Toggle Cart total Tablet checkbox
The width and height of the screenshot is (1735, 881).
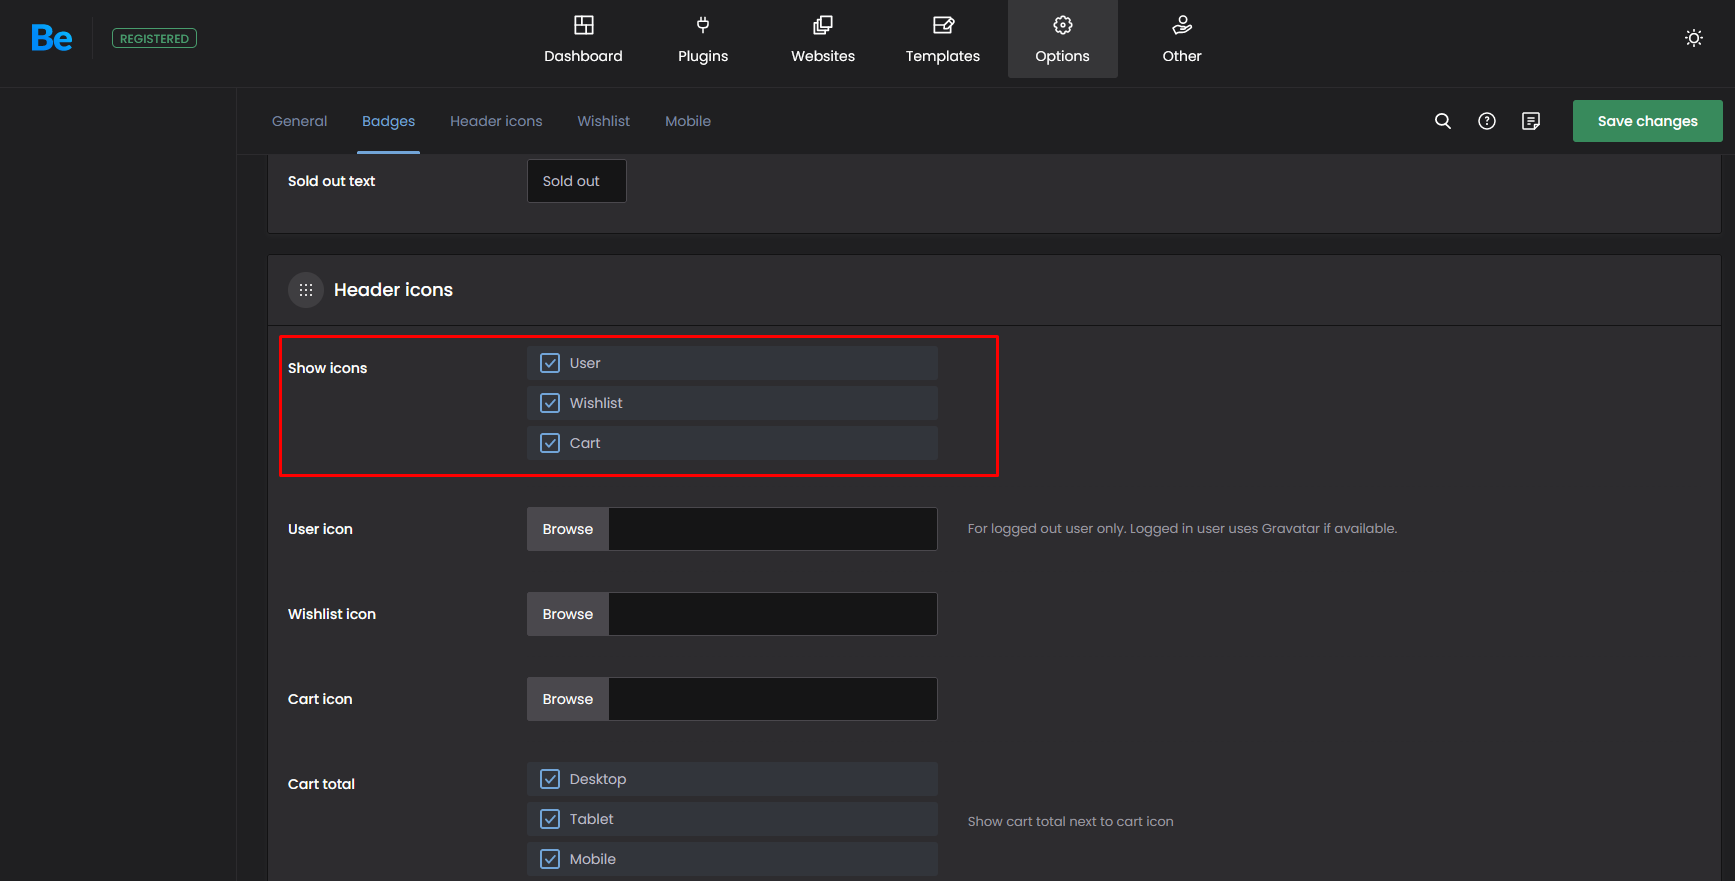(x=550, y=819)
